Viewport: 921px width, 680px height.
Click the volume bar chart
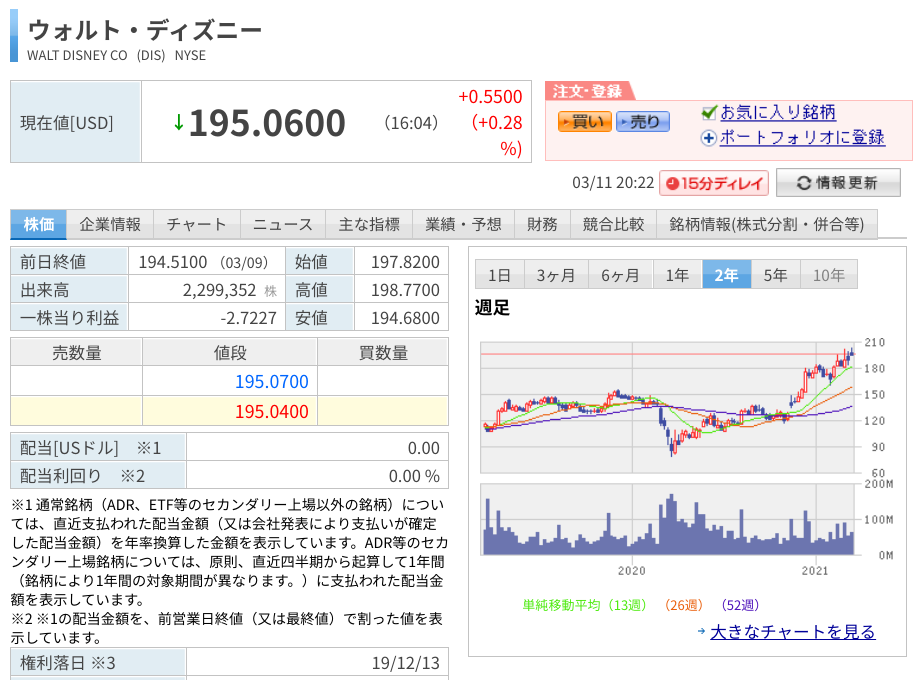pos(667,519)
